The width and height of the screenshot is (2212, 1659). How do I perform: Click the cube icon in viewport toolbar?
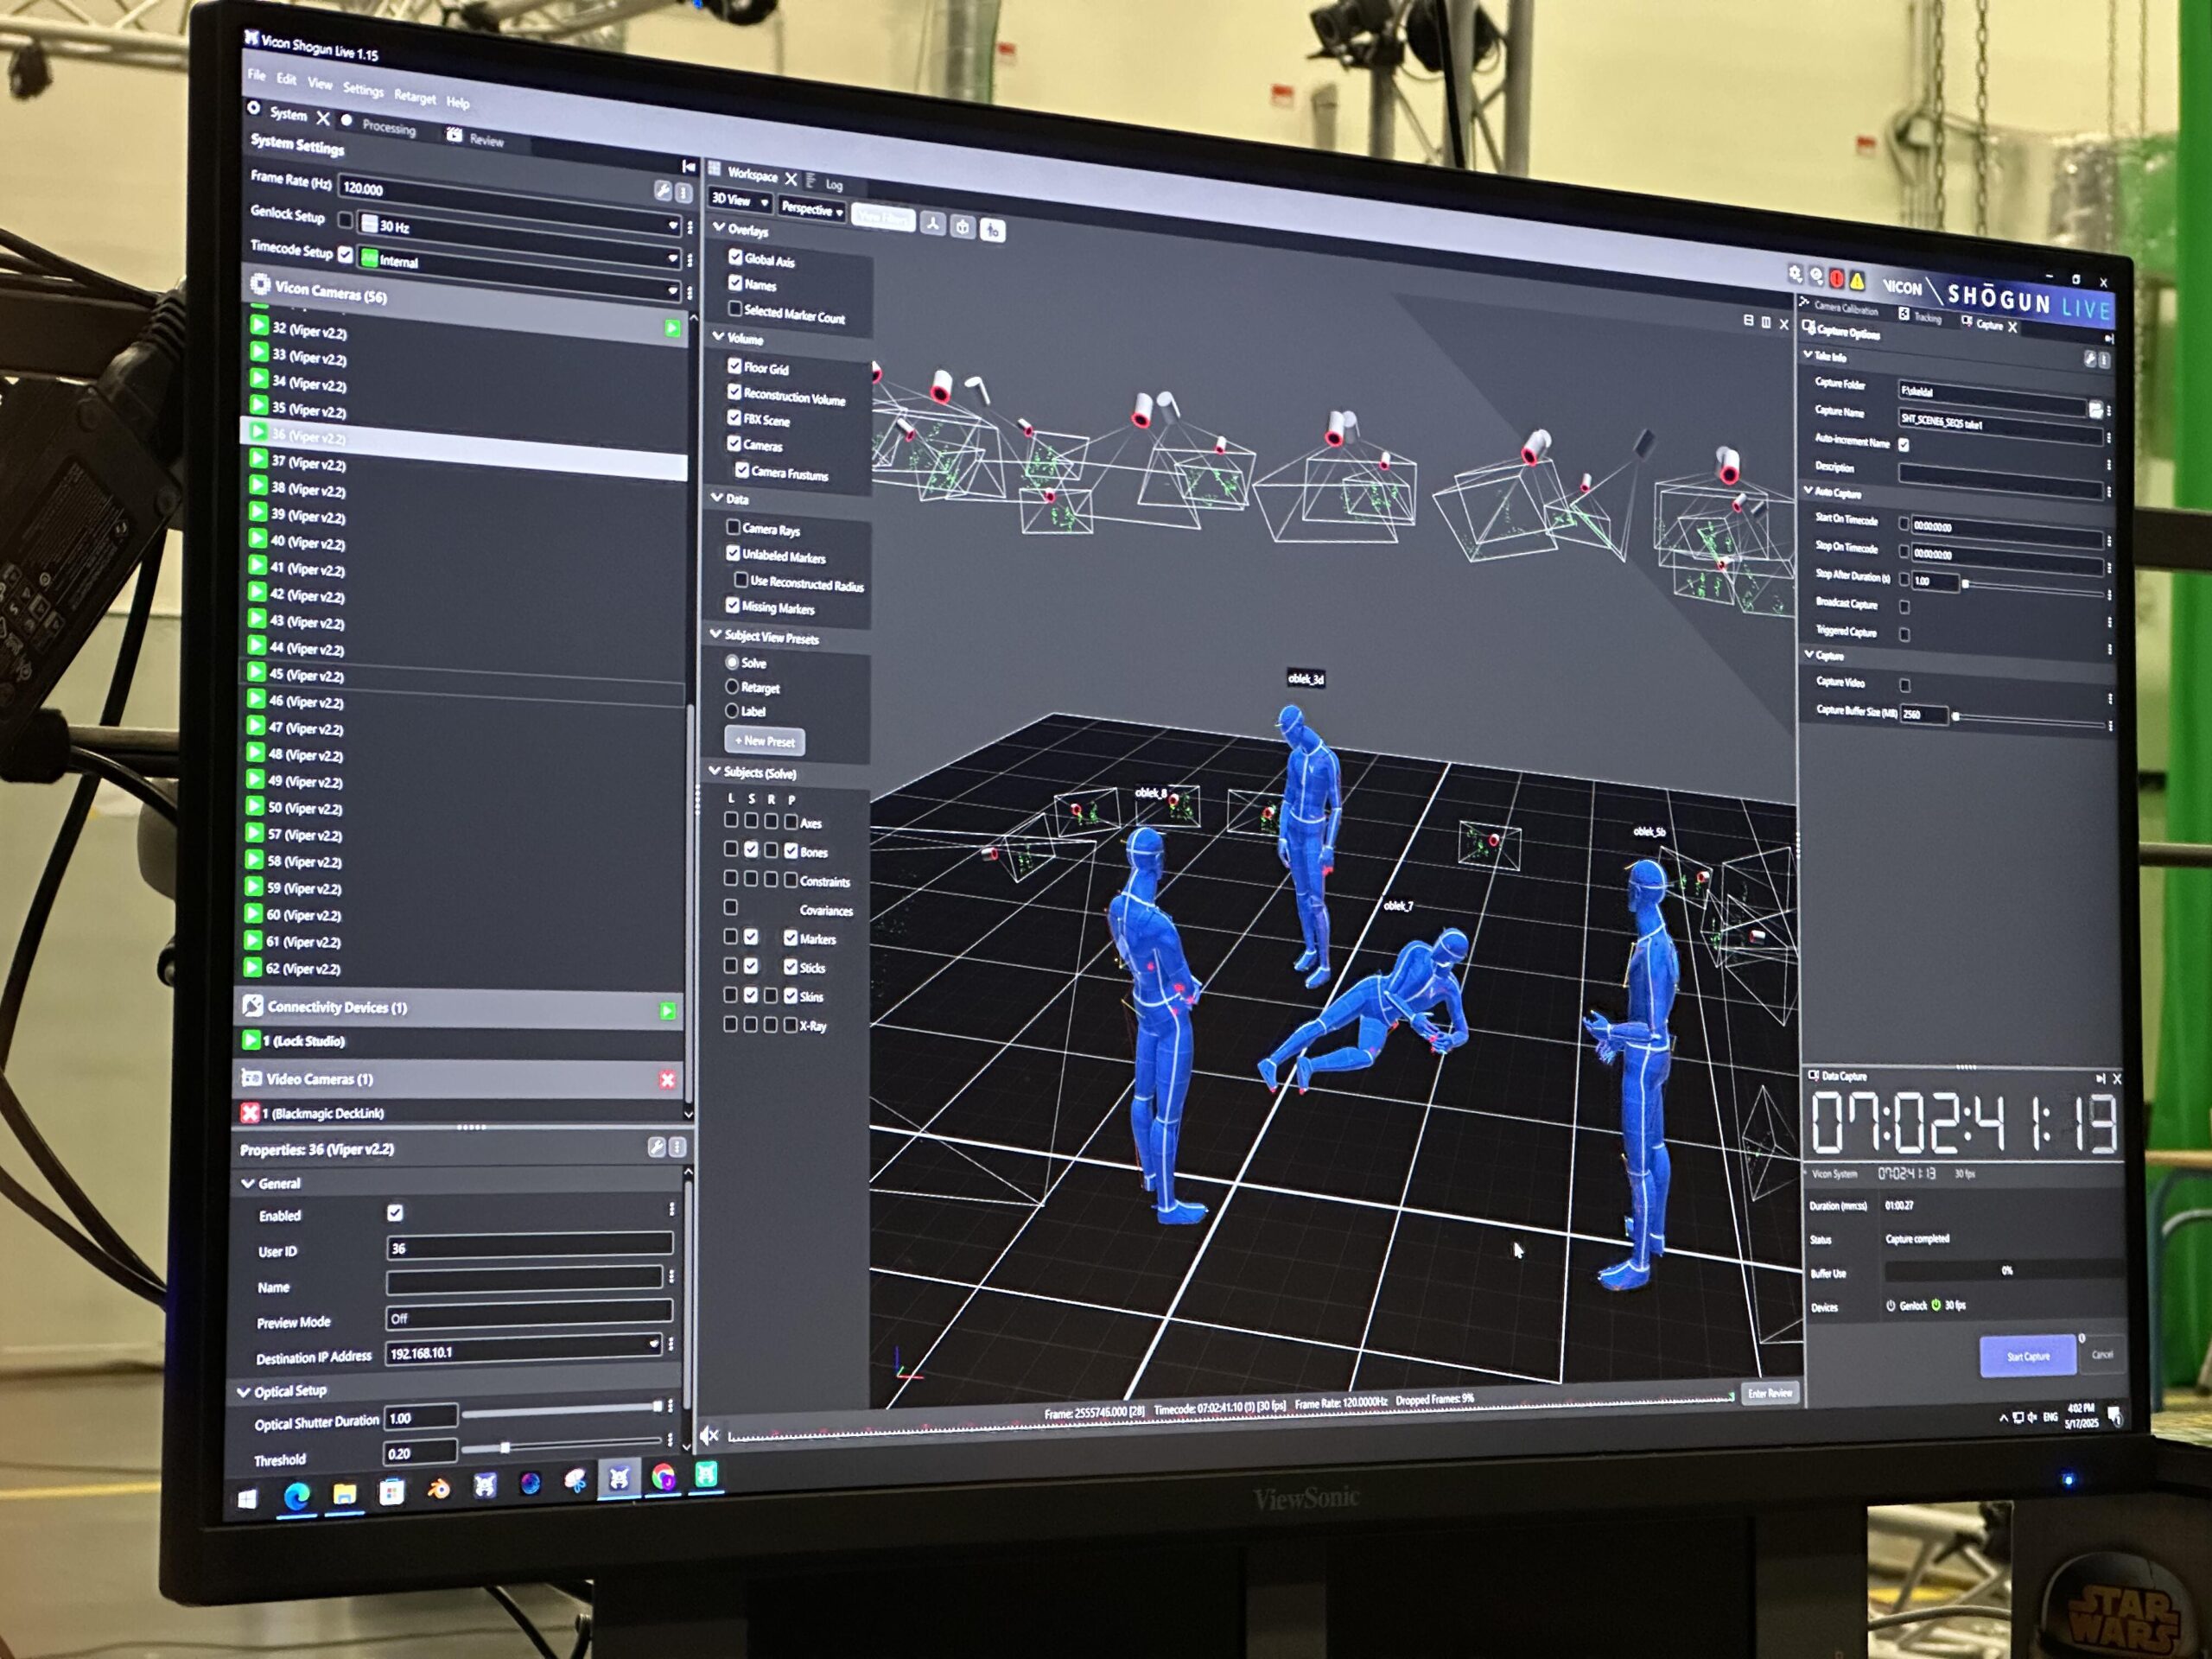click(x=962, y=227)
